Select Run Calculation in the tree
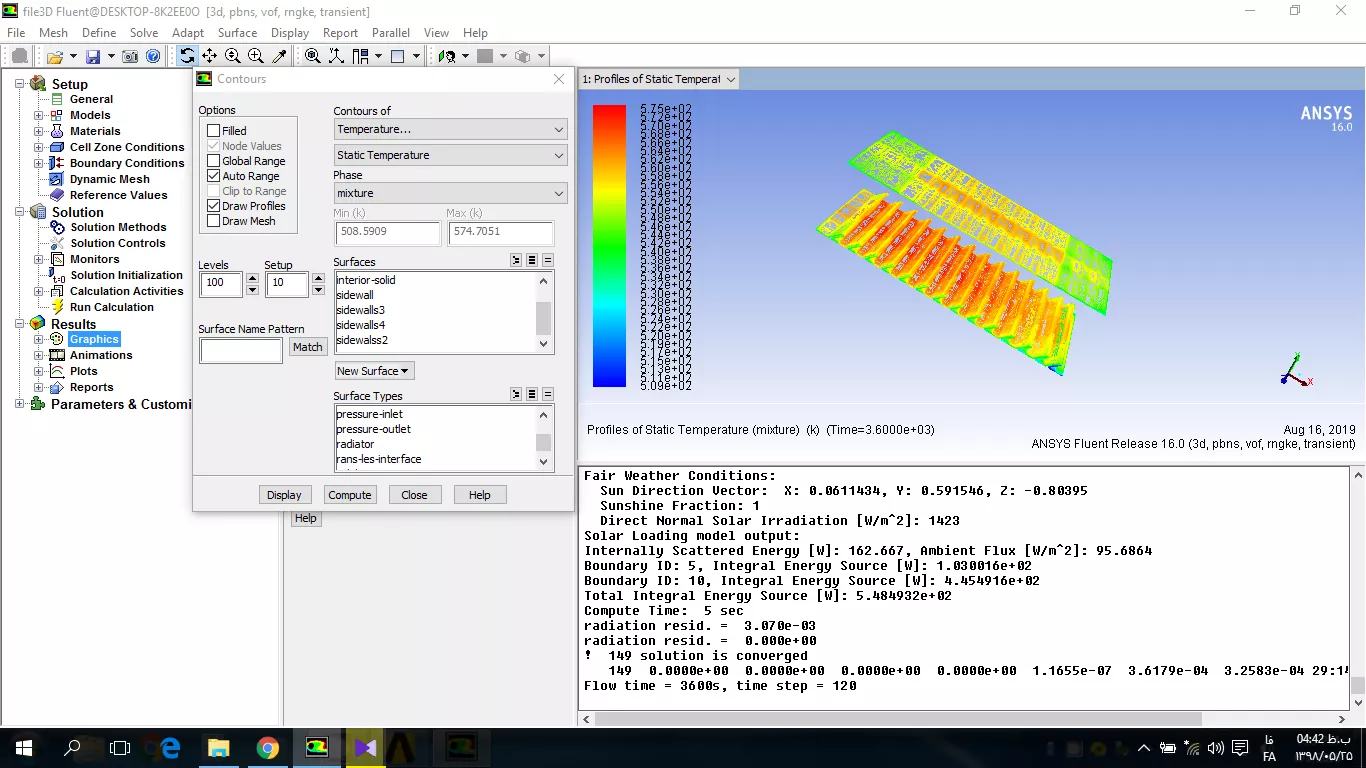The image size is (1366, 768). 112,307
